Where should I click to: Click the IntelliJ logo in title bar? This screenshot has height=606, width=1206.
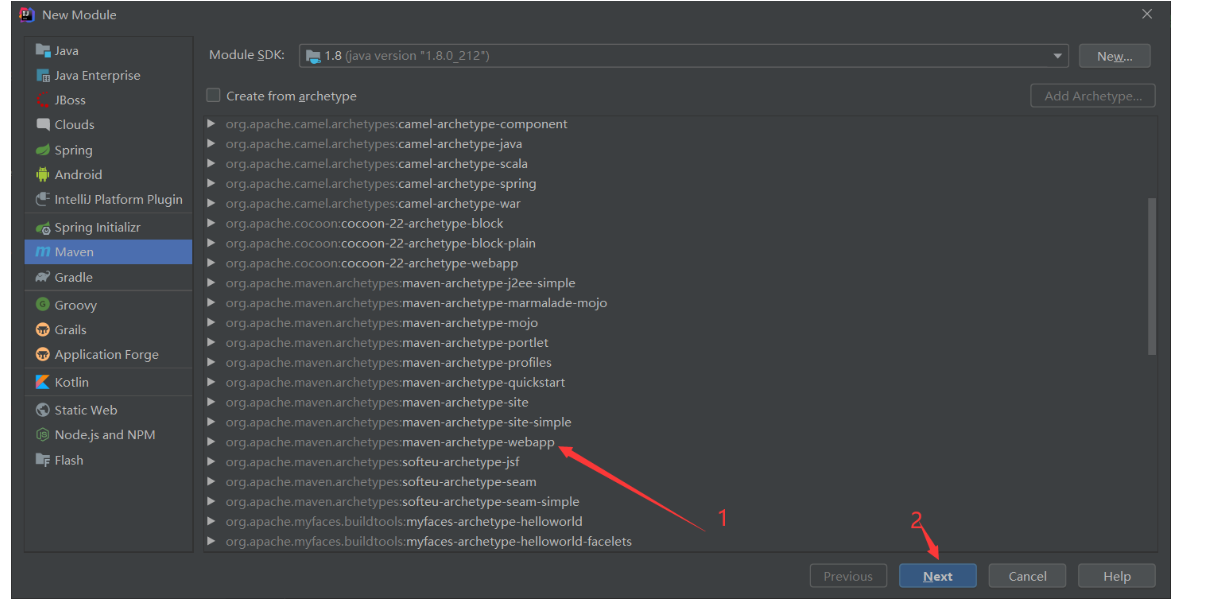point(27,14)
